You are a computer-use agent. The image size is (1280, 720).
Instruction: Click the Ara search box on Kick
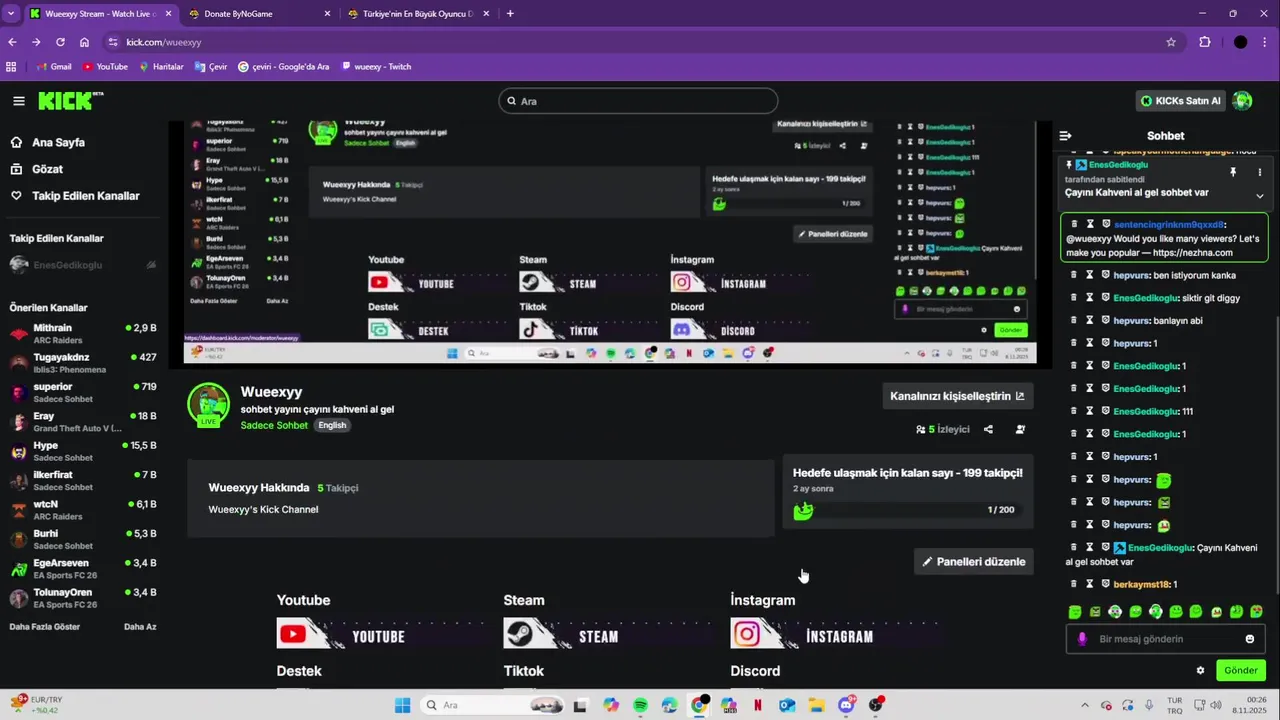[x=638, y=101]
